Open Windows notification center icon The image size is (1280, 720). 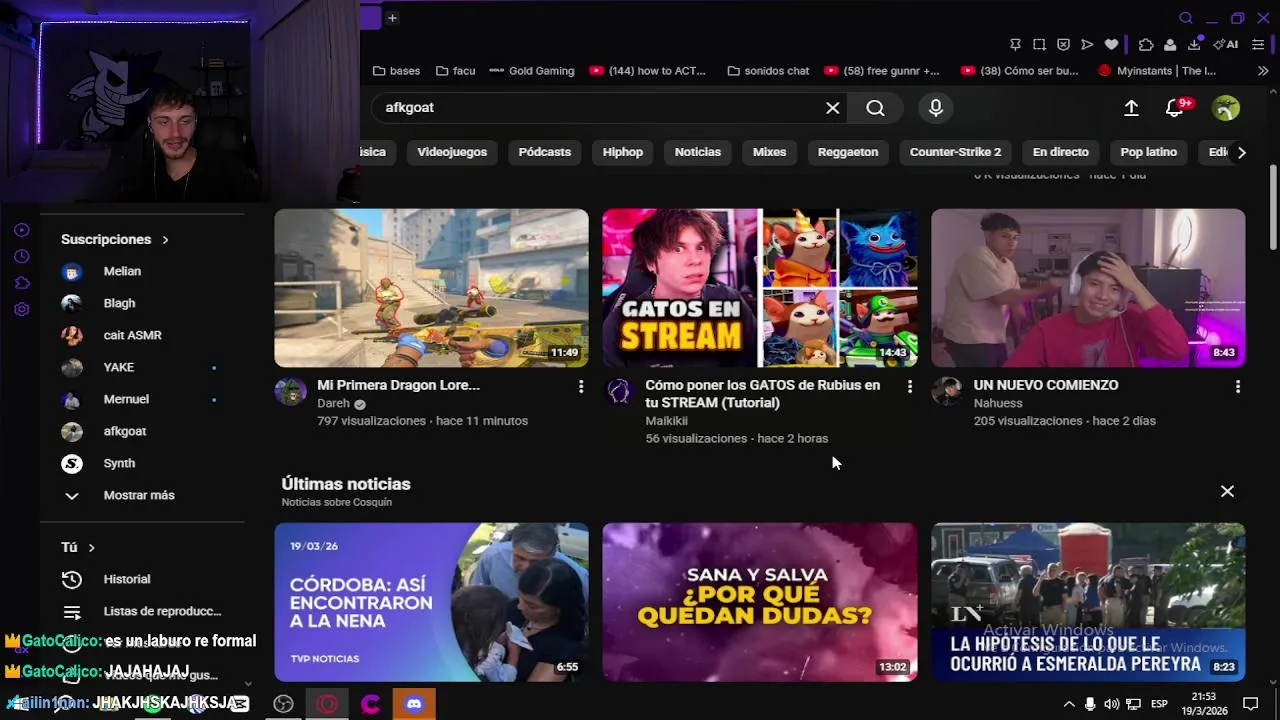(x=1250, y=704)
